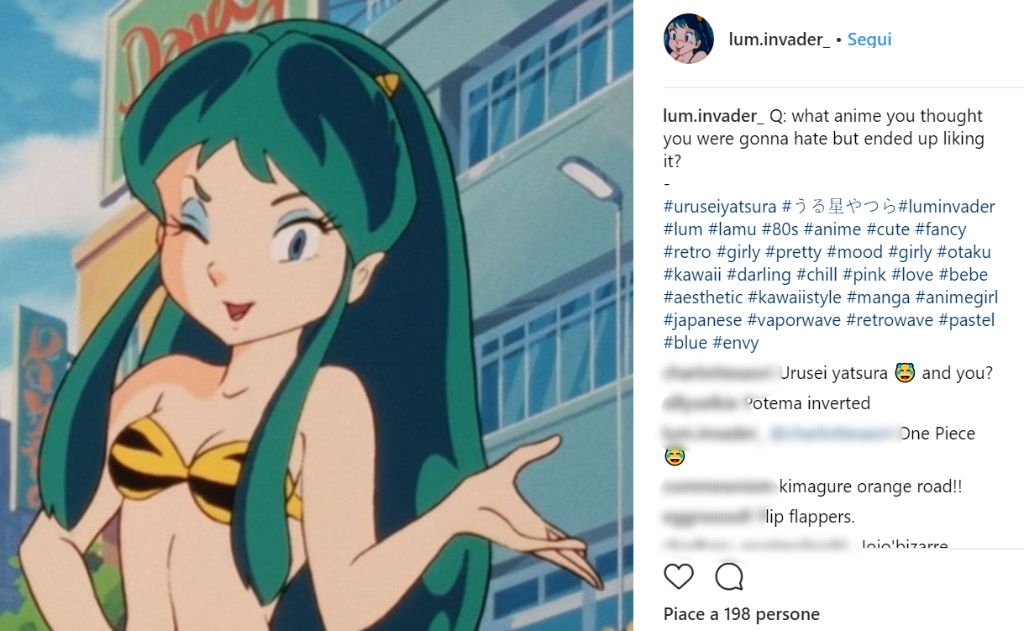Open the #anime hashtag
Viewport: 1024px width, 631px height.
[832, 229]
